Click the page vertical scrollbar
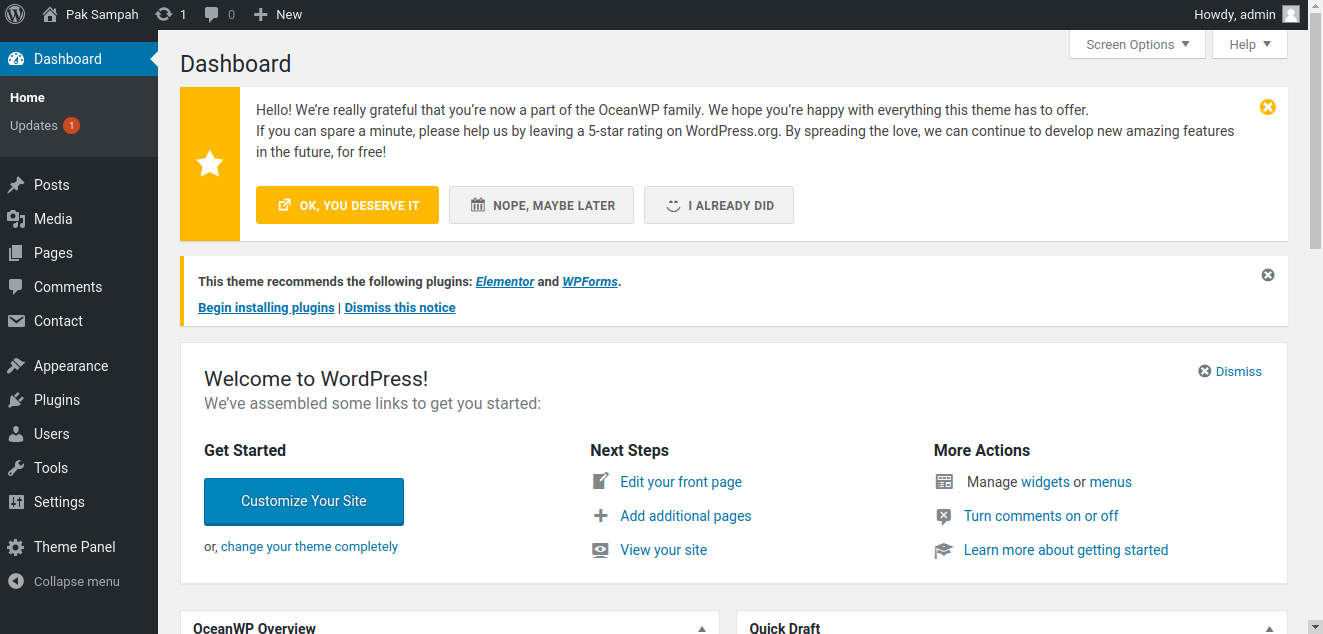This screenshot has height=634, width=1323. tap(1315, 140)
